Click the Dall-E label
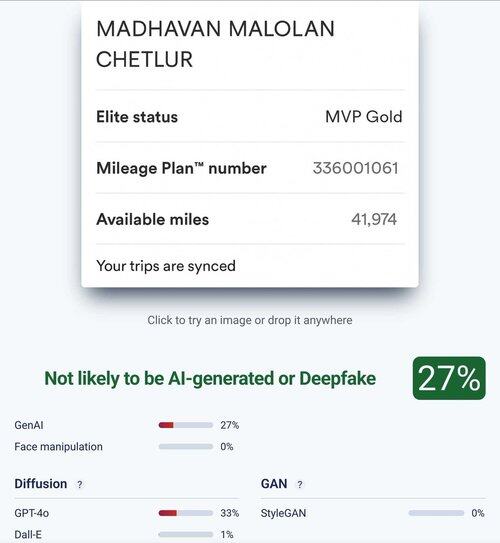Screen dimensions: 500x543 [x=28, y=534]
